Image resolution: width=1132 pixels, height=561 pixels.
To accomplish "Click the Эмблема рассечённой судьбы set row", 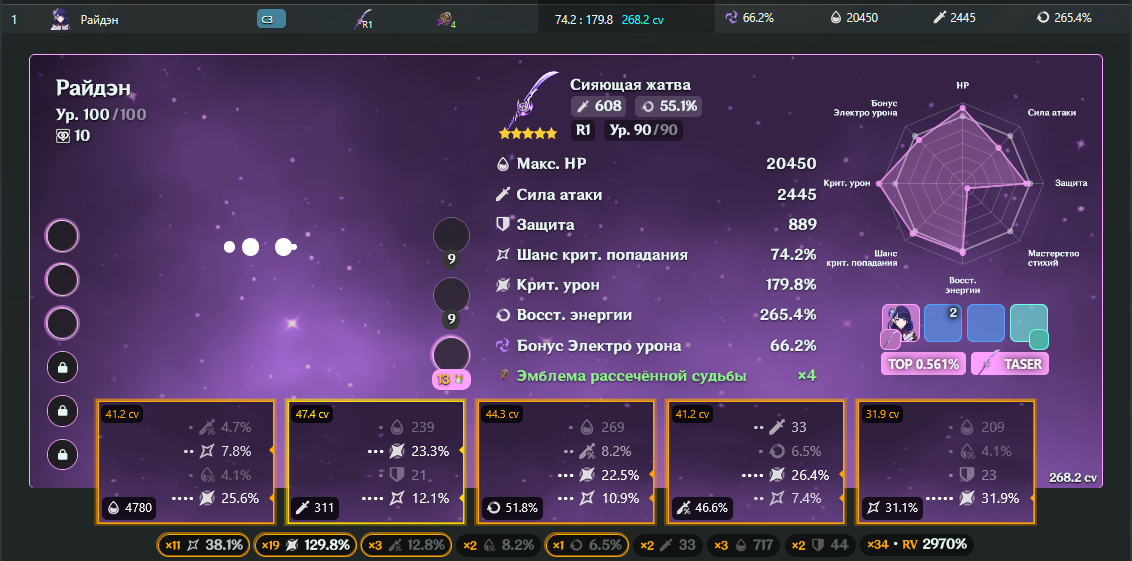I will click(657, 376).
